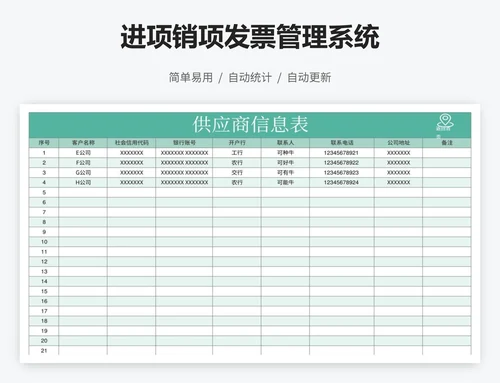
Task: Select phone number 12345678921
Action: (341, 153)
